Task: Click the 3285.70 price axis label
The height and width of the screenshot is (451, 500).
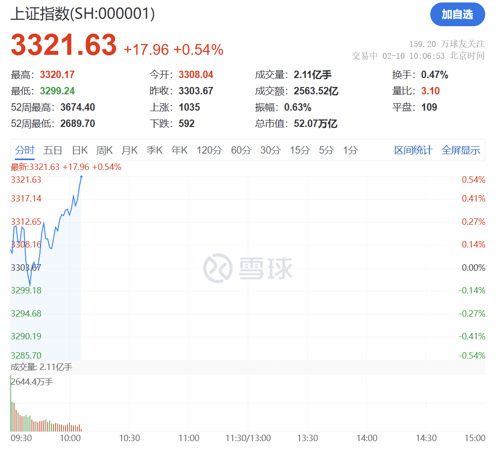Action: pyautogui.click(x=26, y=355)
